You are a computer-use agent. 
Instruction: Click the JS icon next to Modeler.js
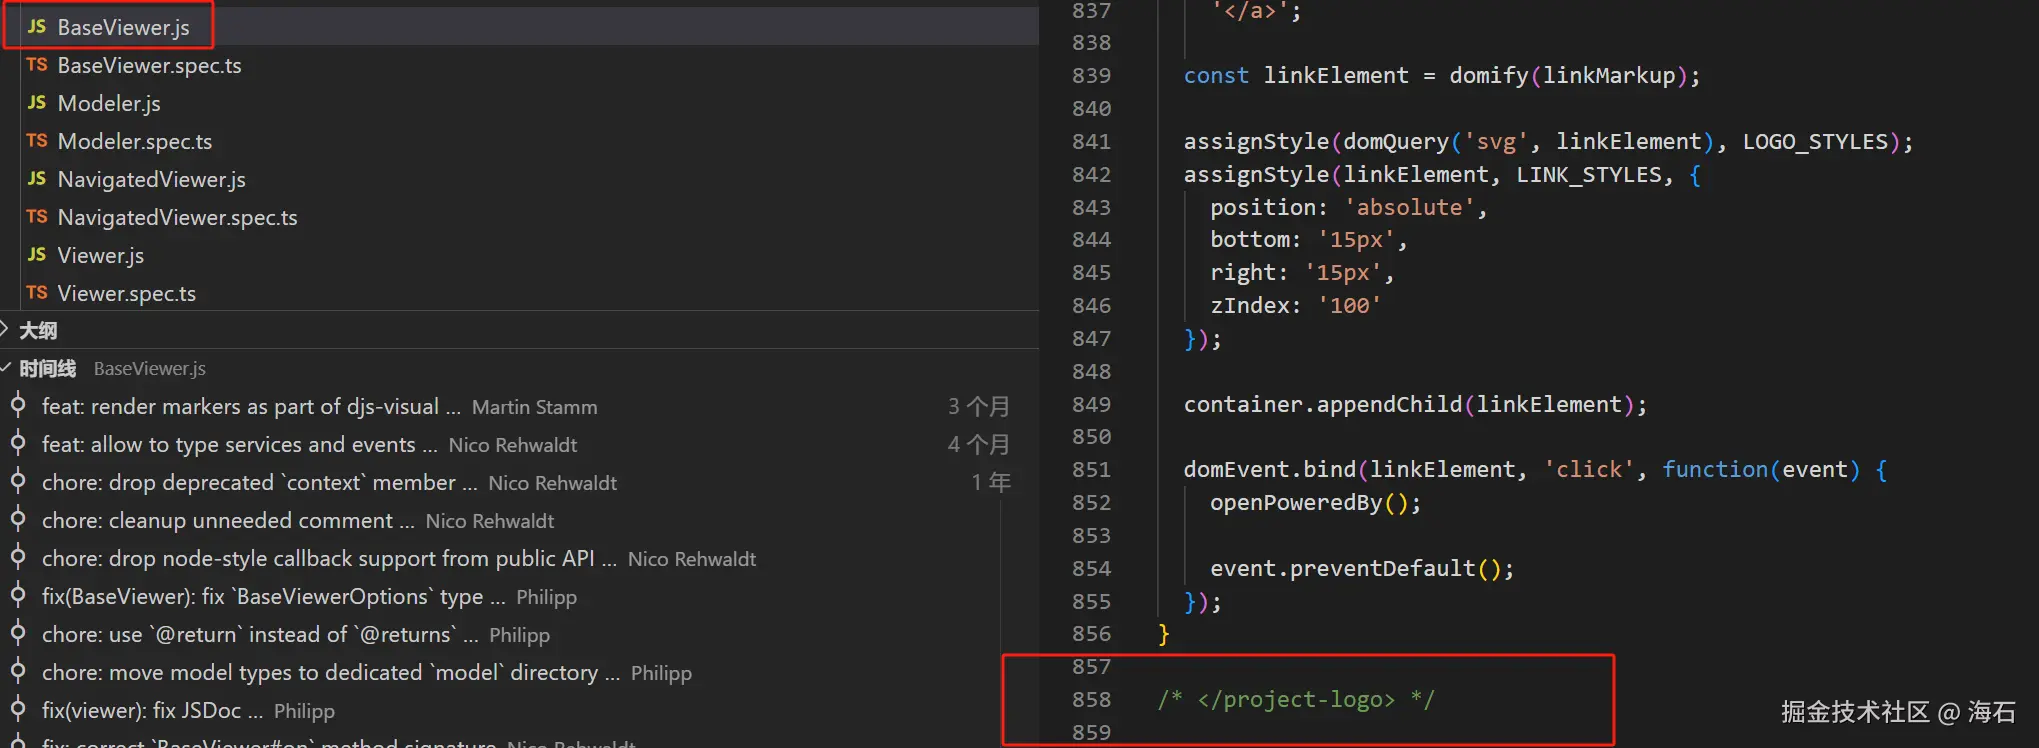click(x=37, y=103)
